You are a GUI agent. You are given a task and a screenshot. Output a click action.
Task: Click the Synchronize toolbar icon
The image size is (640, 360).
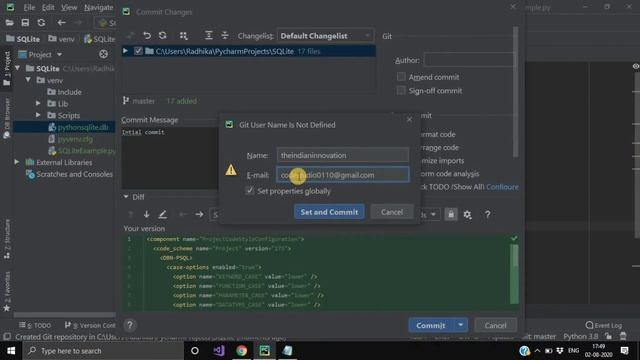[41, 22]
